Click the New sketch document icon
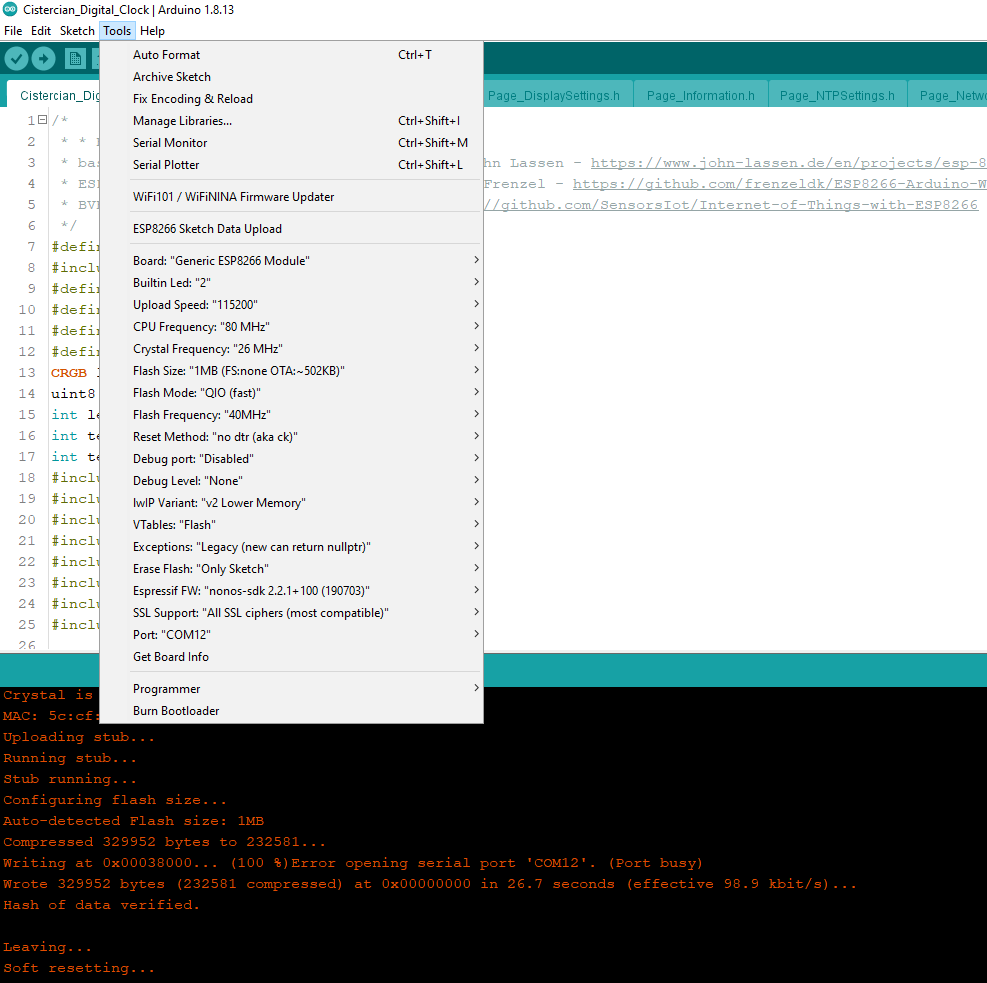 [x=75, y=59]
